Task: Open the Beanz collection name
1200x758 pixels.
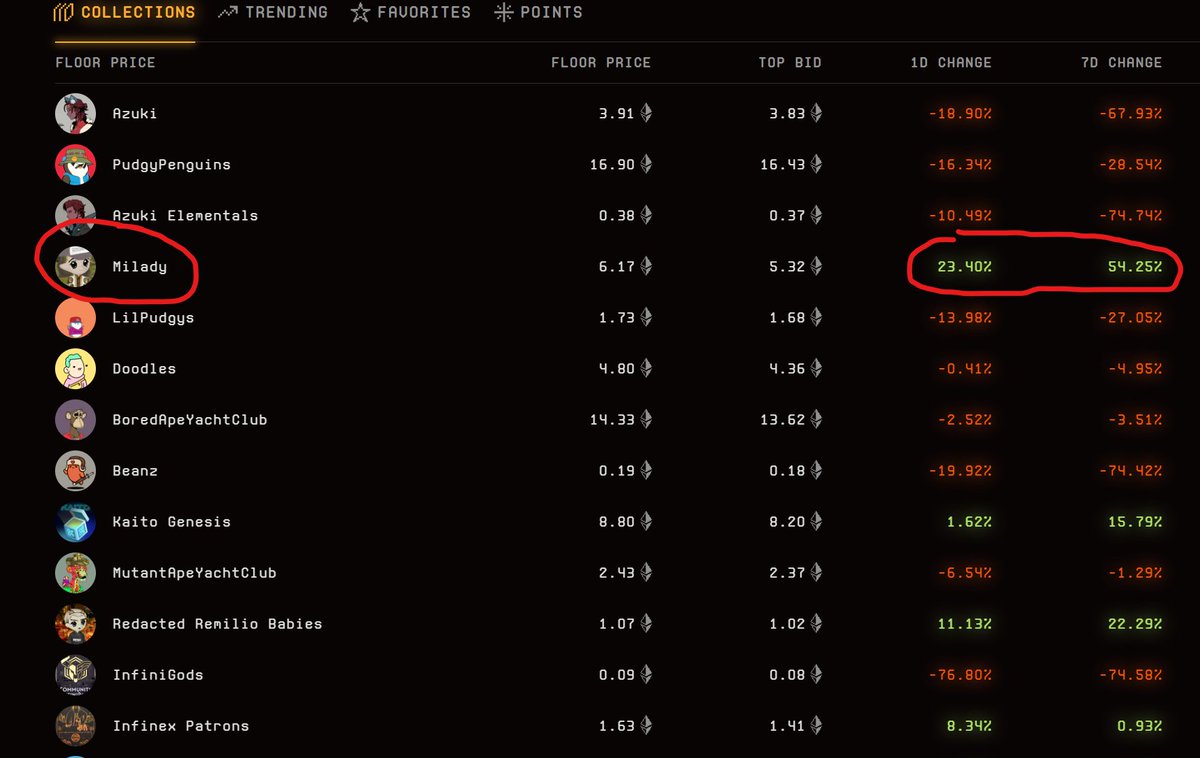Action: point(135,471)
